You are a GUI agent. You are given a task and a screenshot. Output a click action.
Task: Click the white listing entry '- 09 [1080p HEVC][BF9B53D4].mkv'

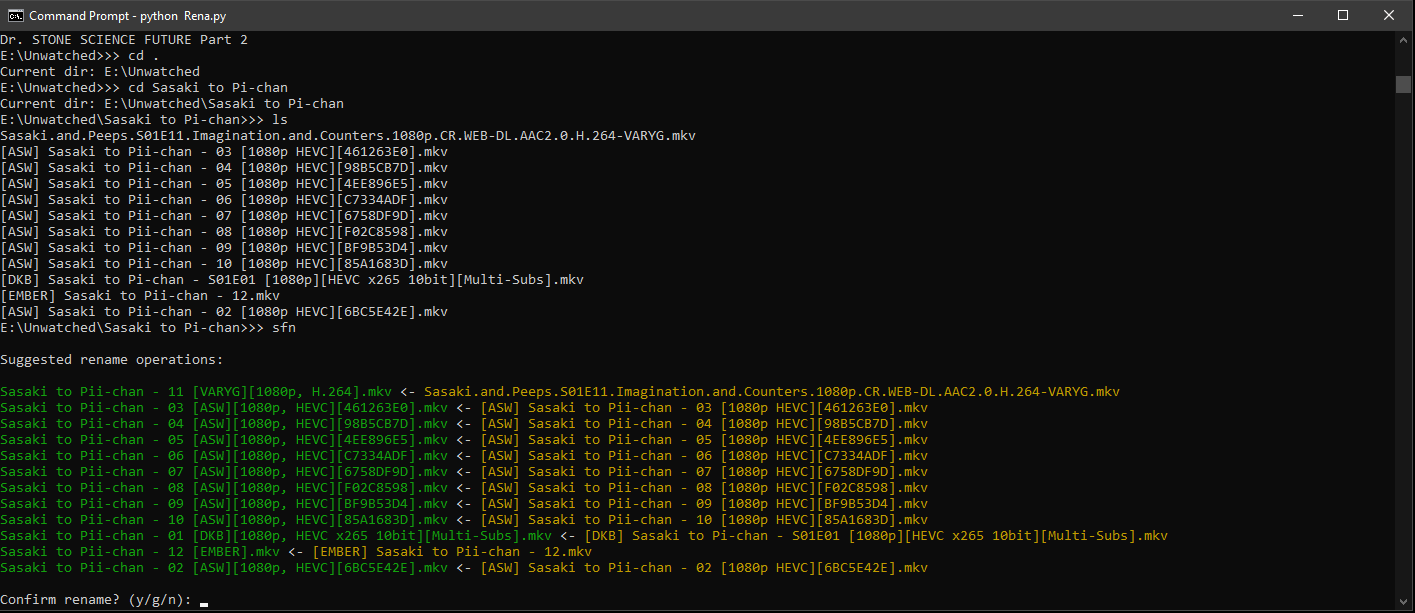click(224, 248)
